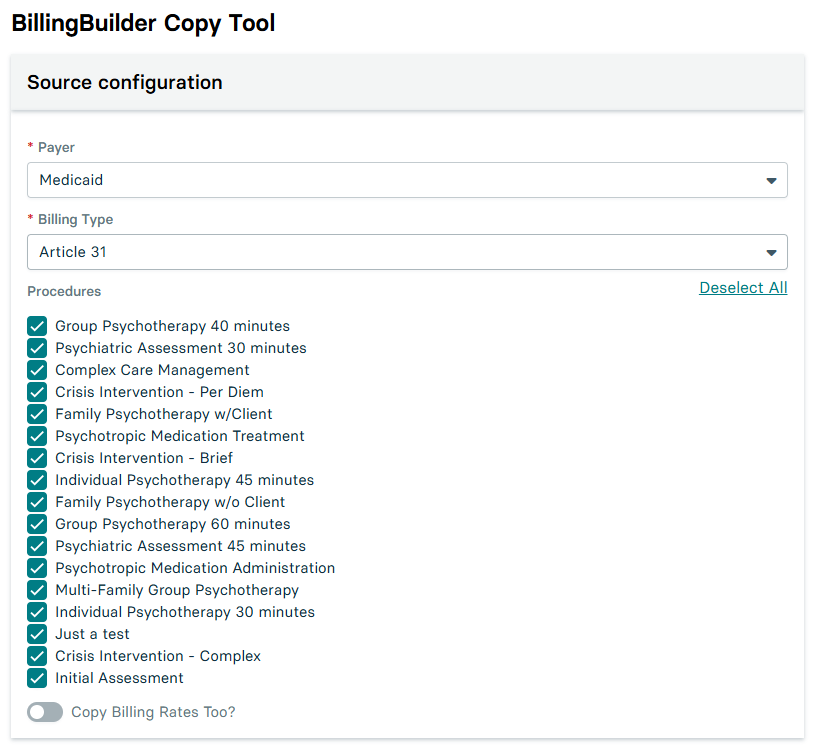Uncheck Crisis Intervention - Brief checkbox
The image size is (814, 746).
[37, 458]
